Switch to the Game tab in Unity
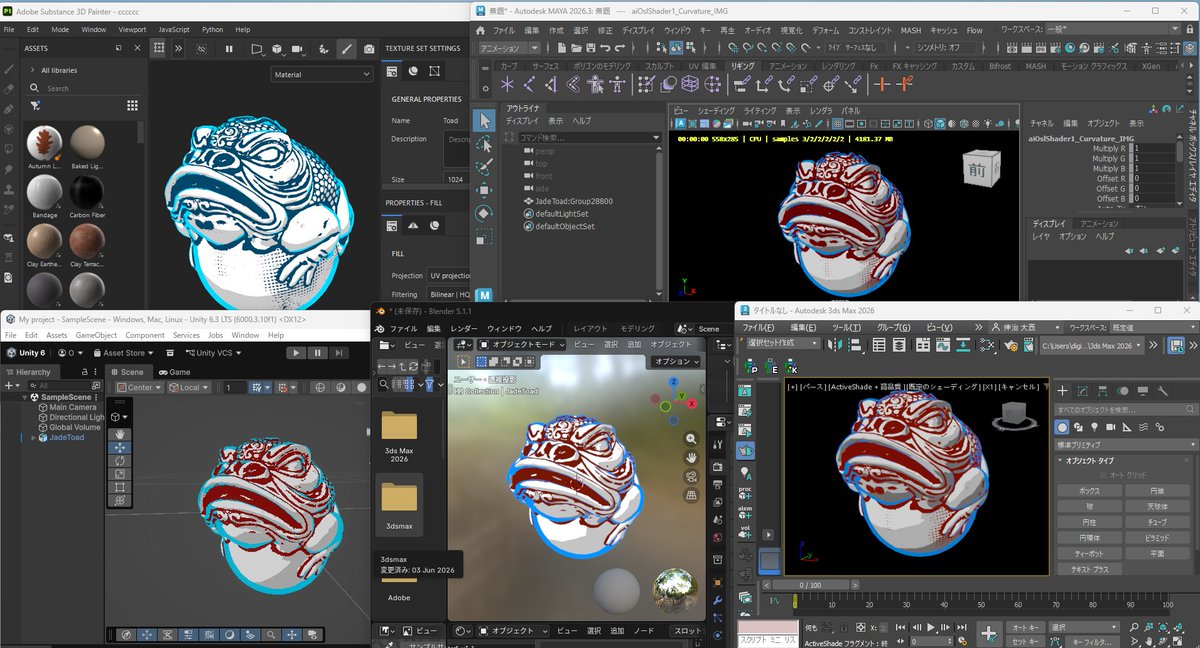The image size is (1200, 648). click(x=174, y=372)
